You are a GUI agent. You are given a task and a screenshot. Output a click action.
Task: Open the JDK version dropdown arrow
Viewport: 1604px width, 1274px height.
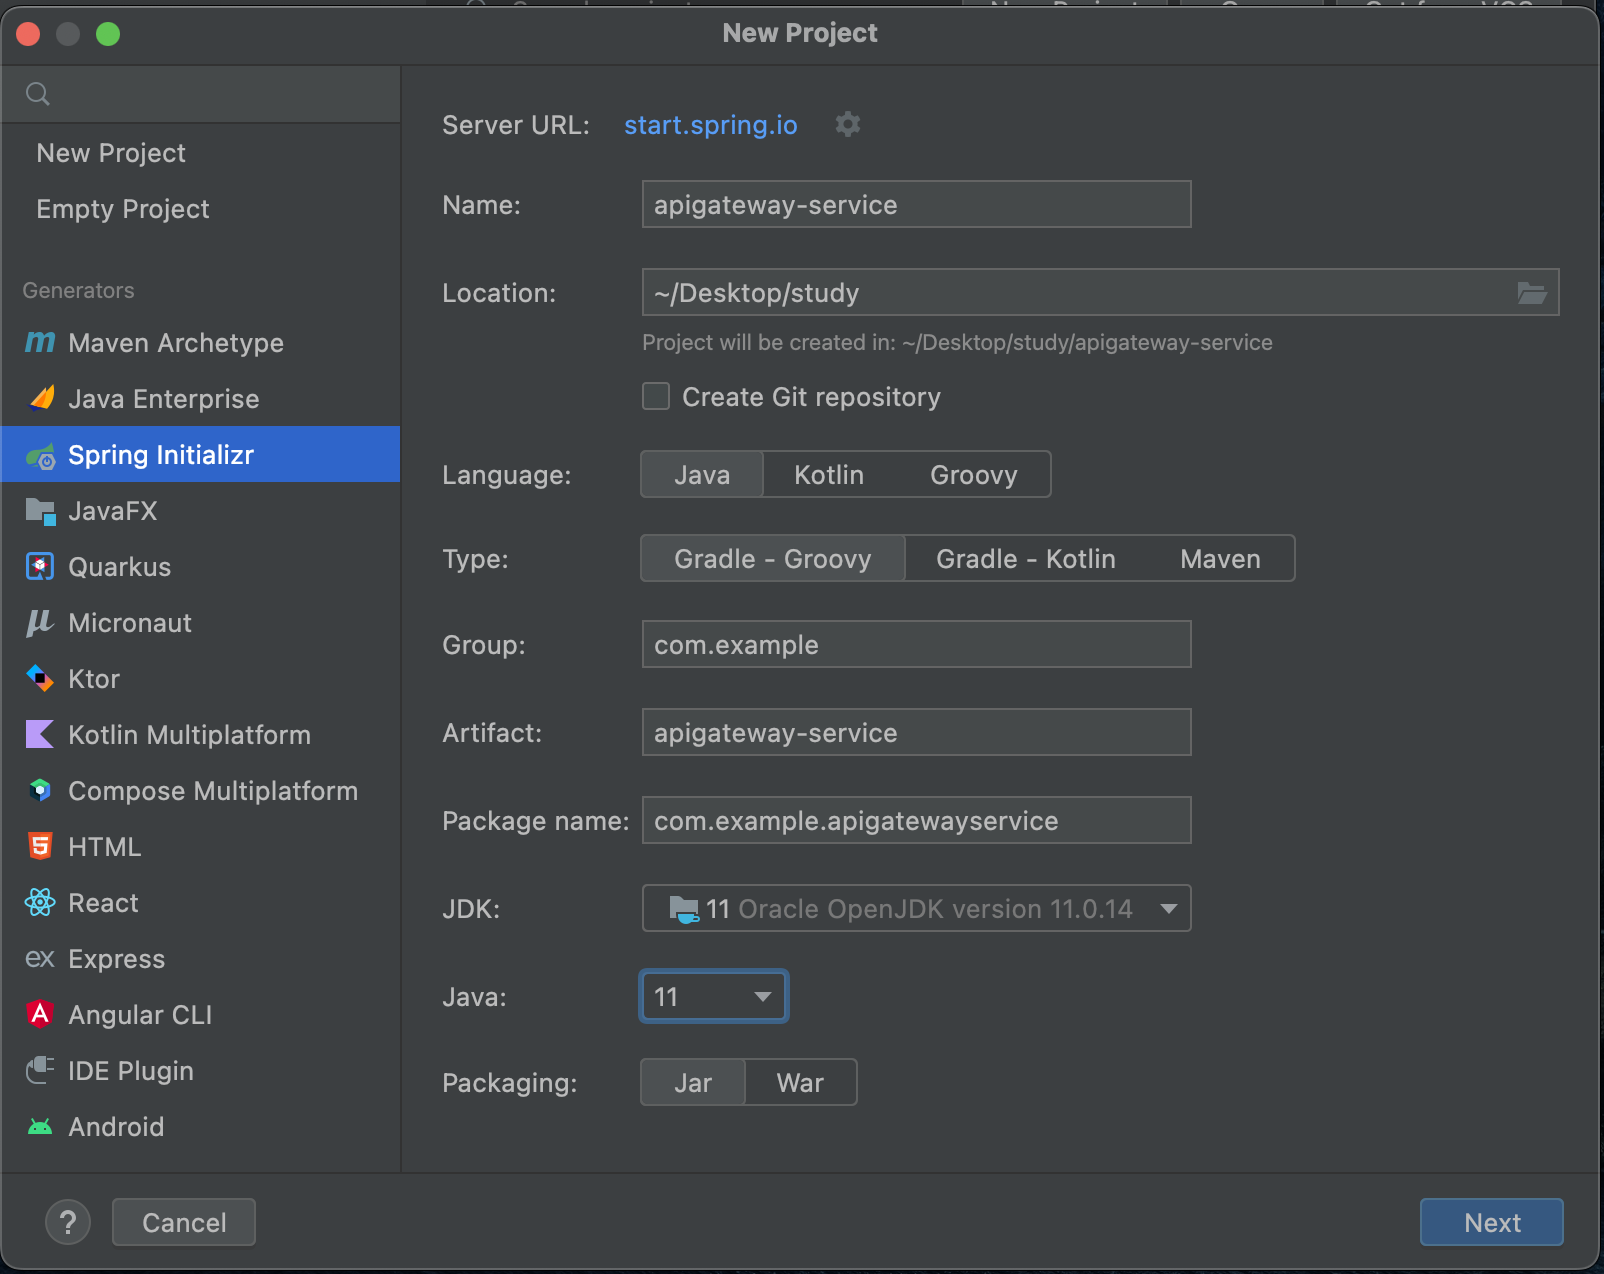point(1168,909)
